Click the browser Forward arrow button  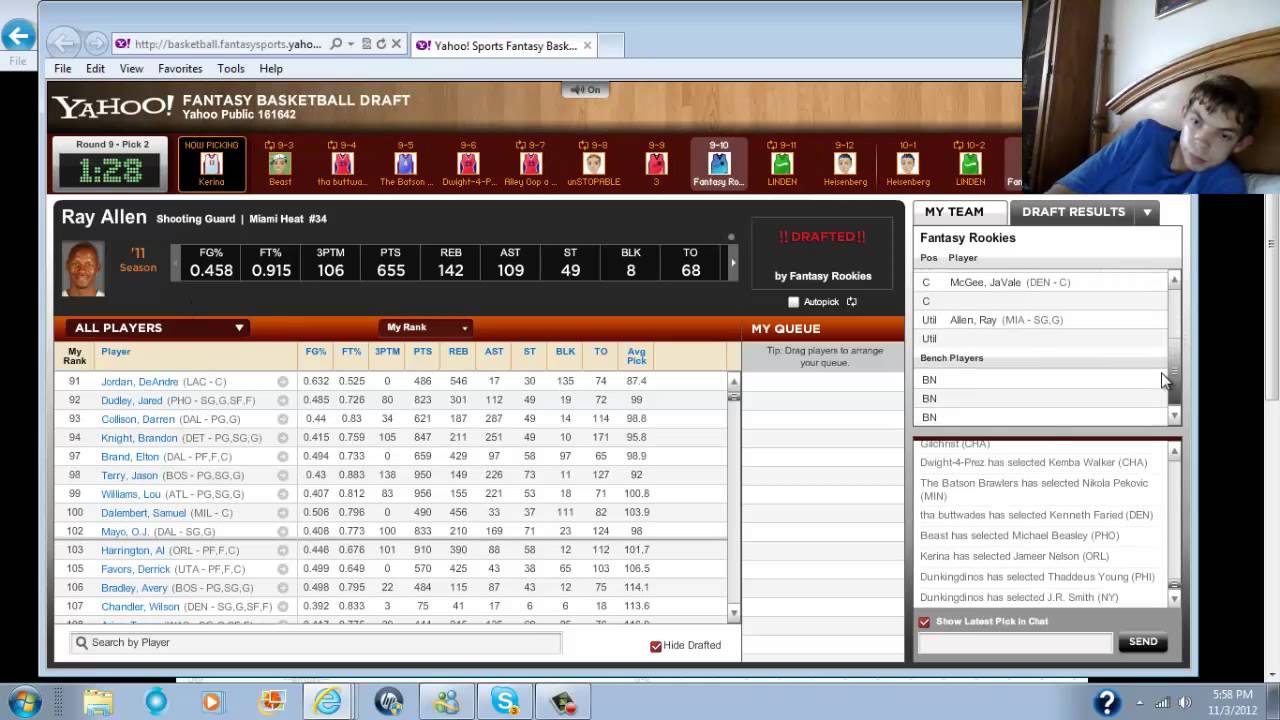[x=97, y=43]
